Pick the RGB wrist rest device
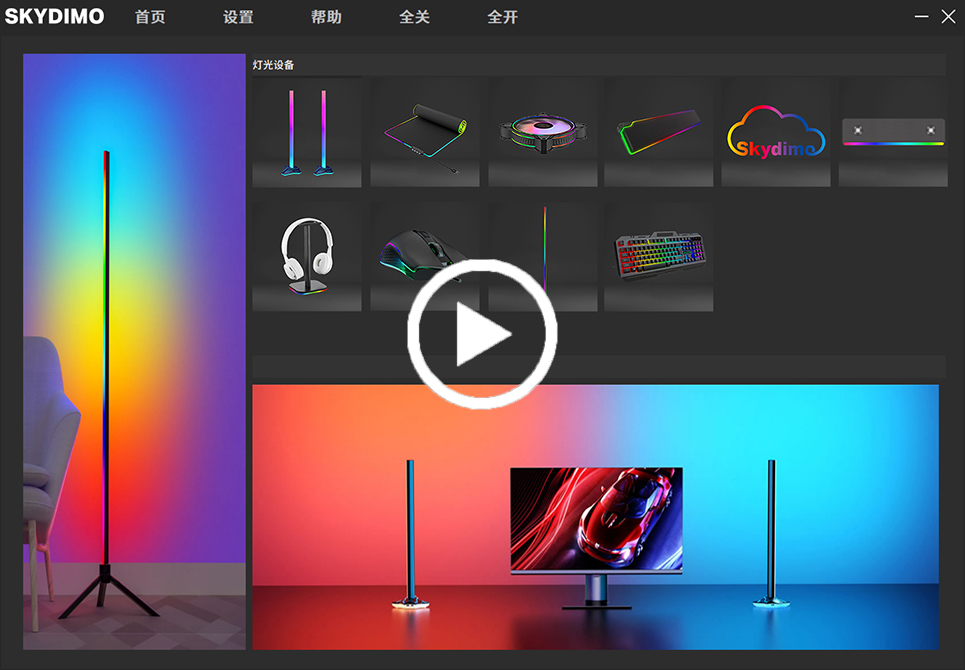The image size is (965, 670). click(659, 132)
